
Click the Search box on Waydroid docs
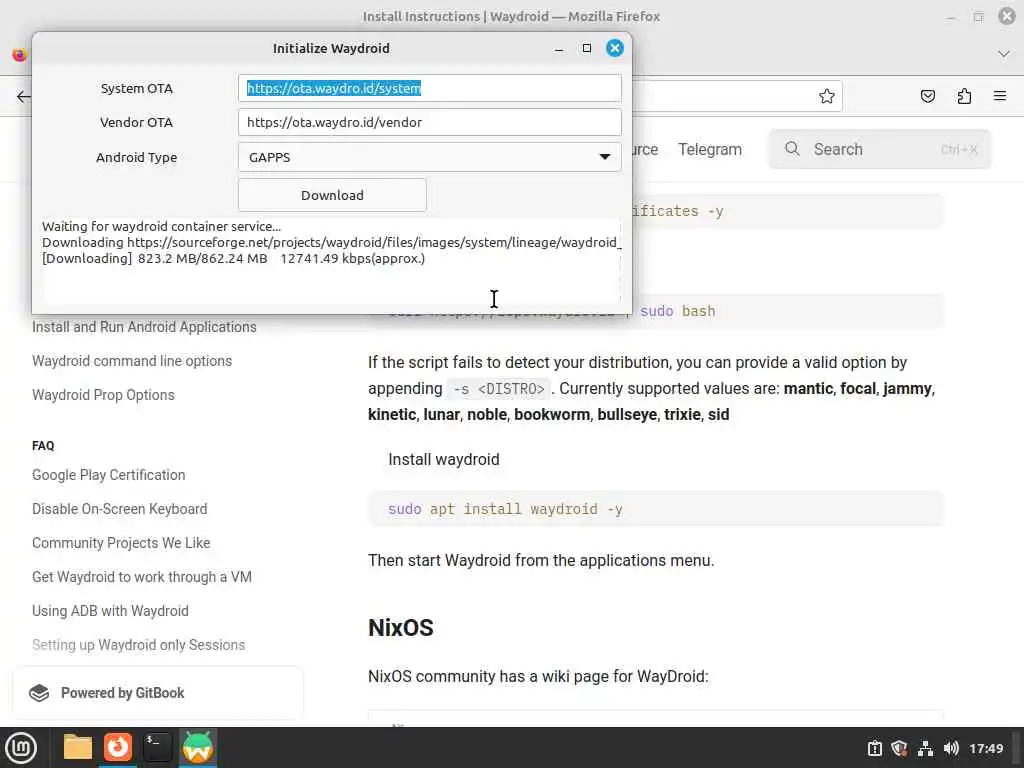click(x=879, y=149)
